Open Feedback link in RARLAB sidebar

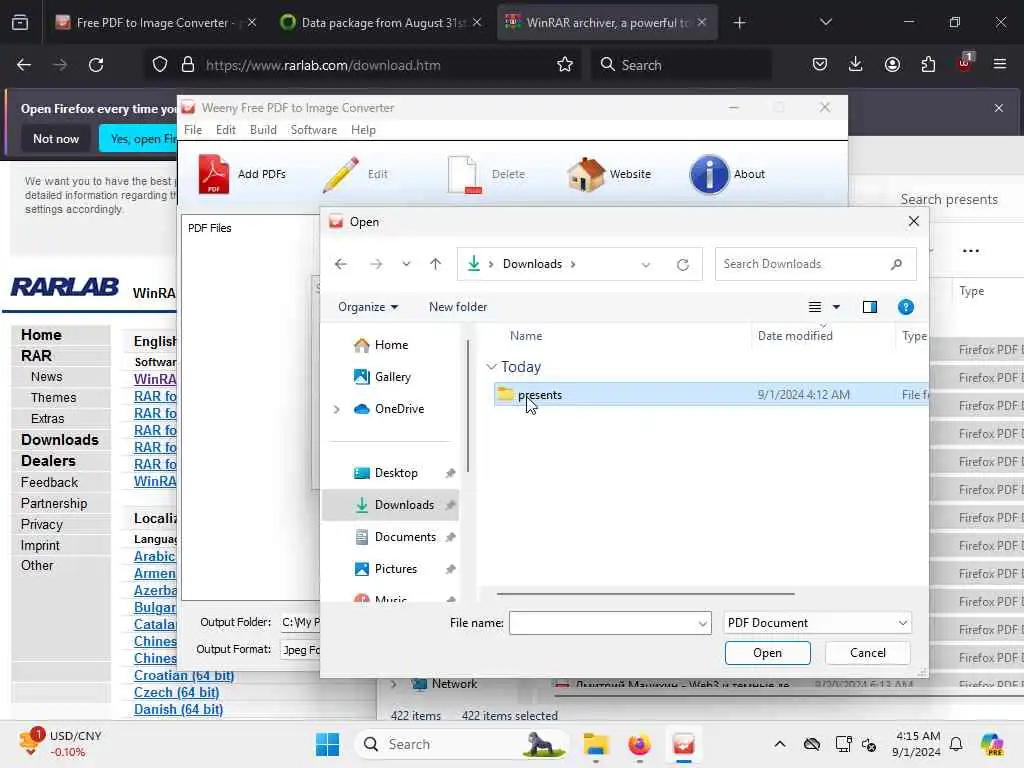pos(49,483)
